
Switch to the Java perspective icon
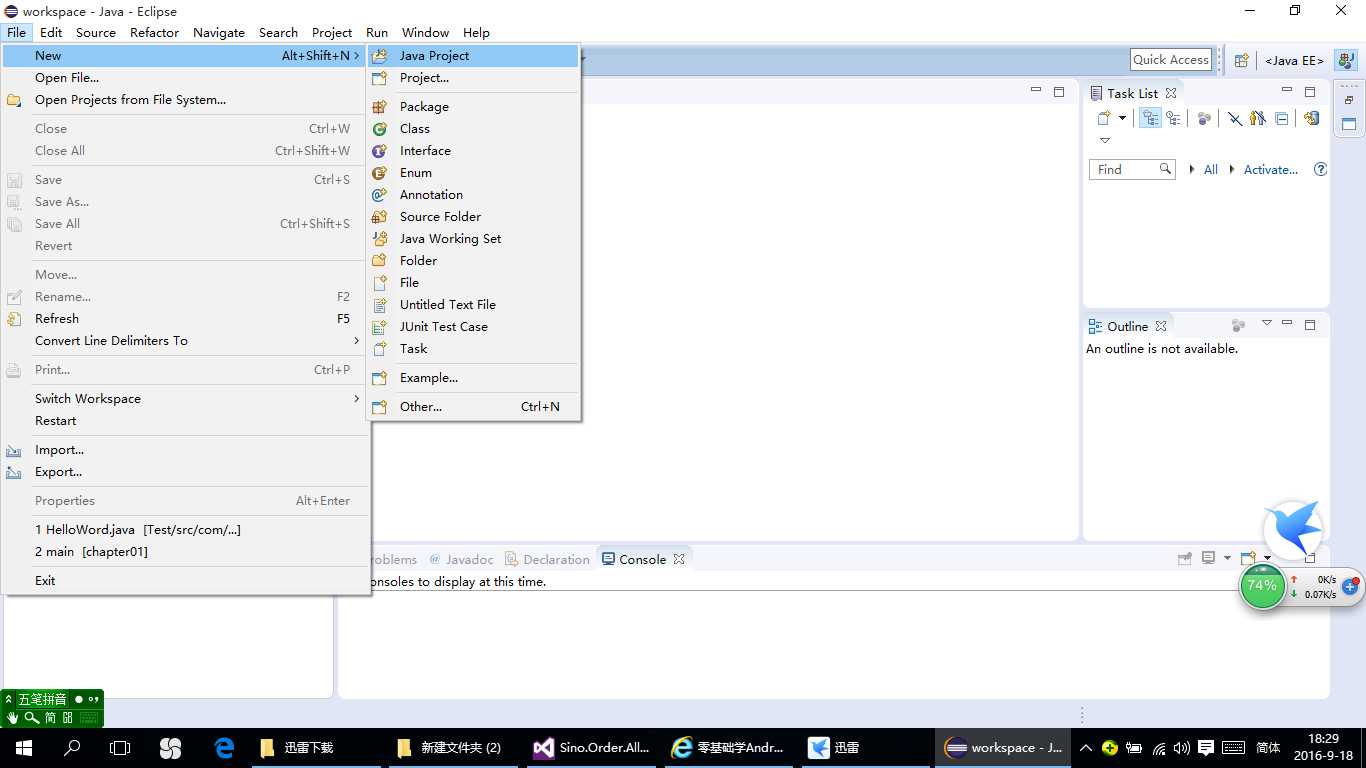coord(1345,60)
